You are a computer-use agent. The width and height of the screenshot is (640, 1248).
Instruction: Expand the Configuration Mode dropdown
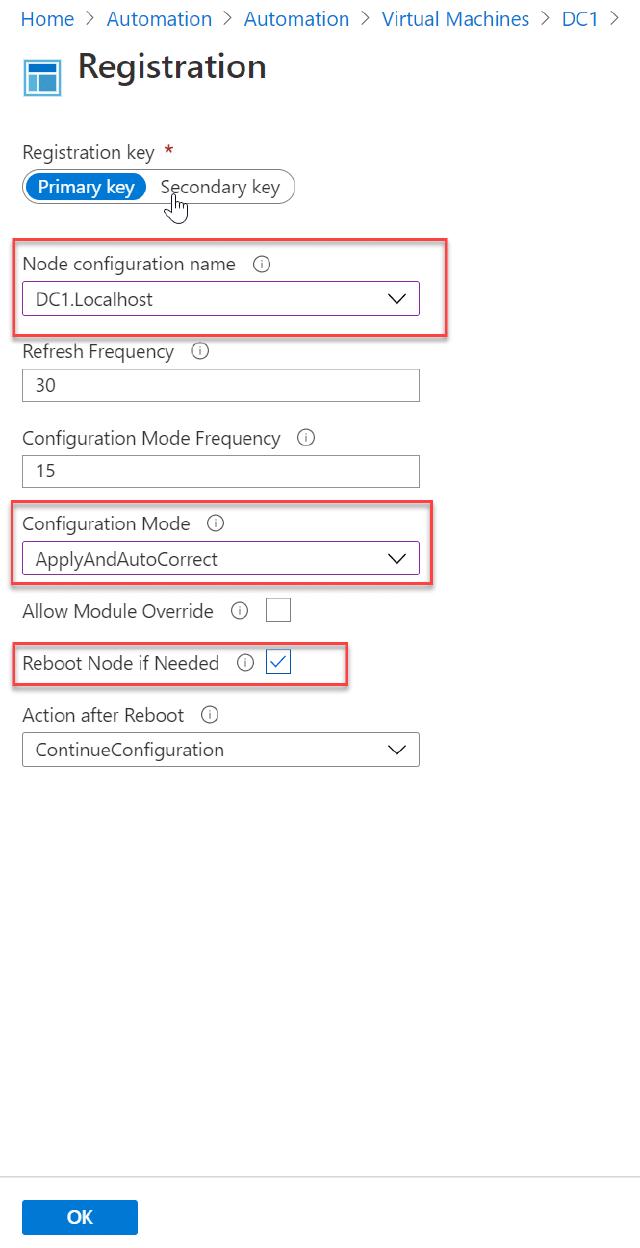tap(220, 559)
